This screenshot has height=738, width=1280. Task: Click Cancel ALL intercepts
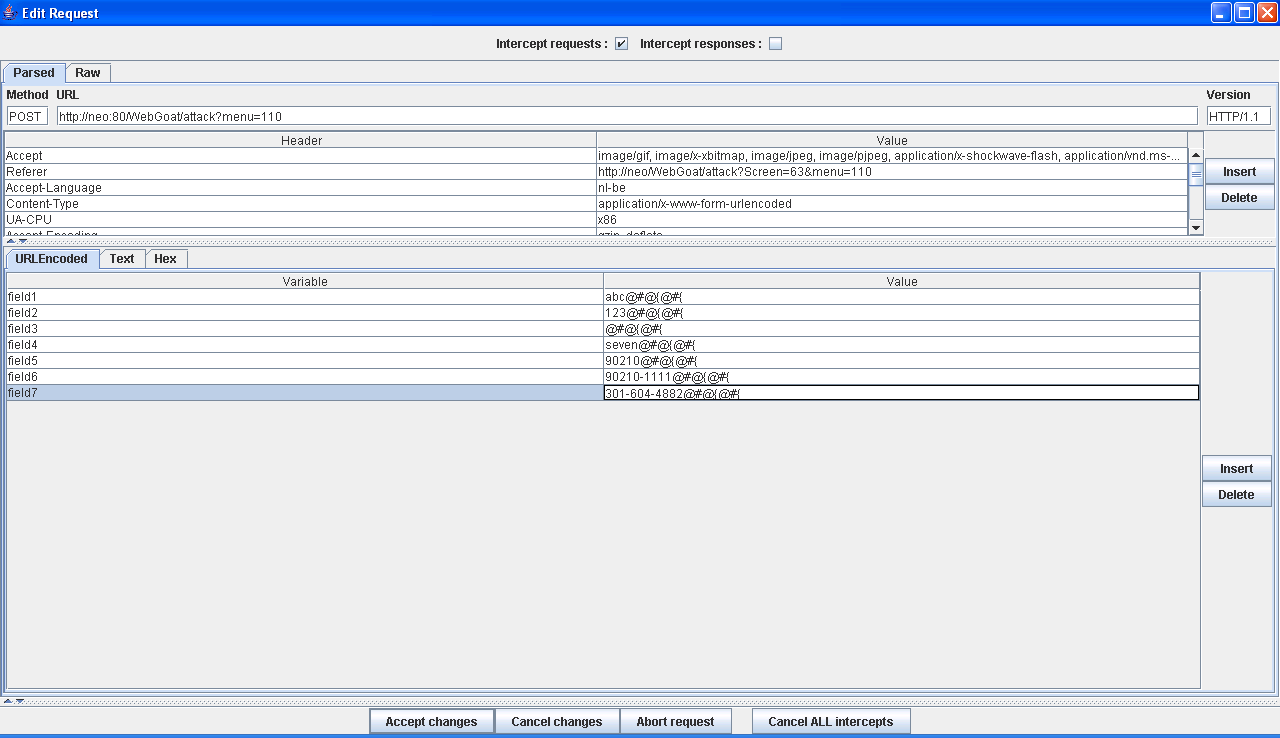(830, 721)
